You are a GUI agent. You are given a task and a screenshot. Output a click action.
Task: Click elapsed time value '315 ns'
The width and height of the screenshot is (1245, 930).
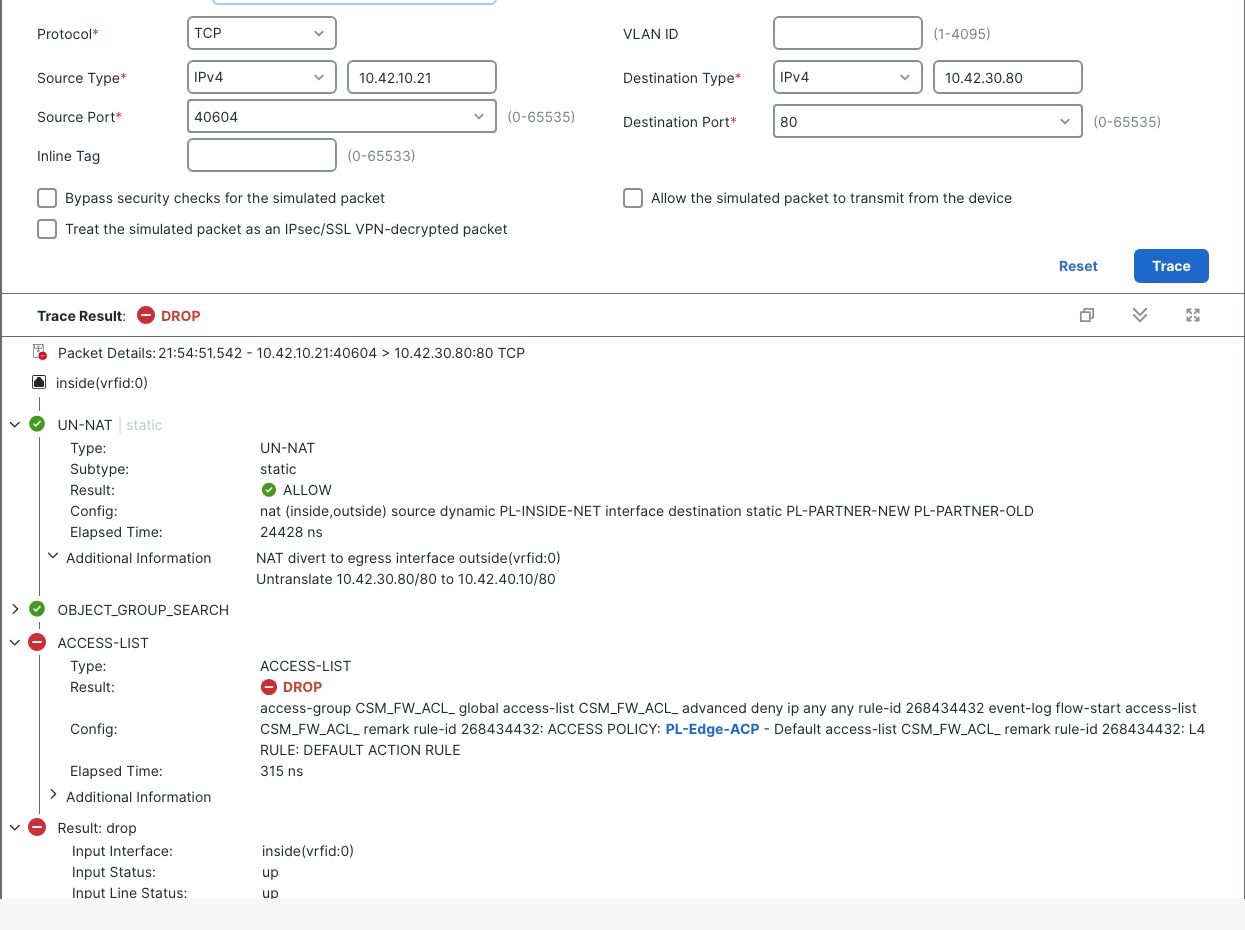281,771
